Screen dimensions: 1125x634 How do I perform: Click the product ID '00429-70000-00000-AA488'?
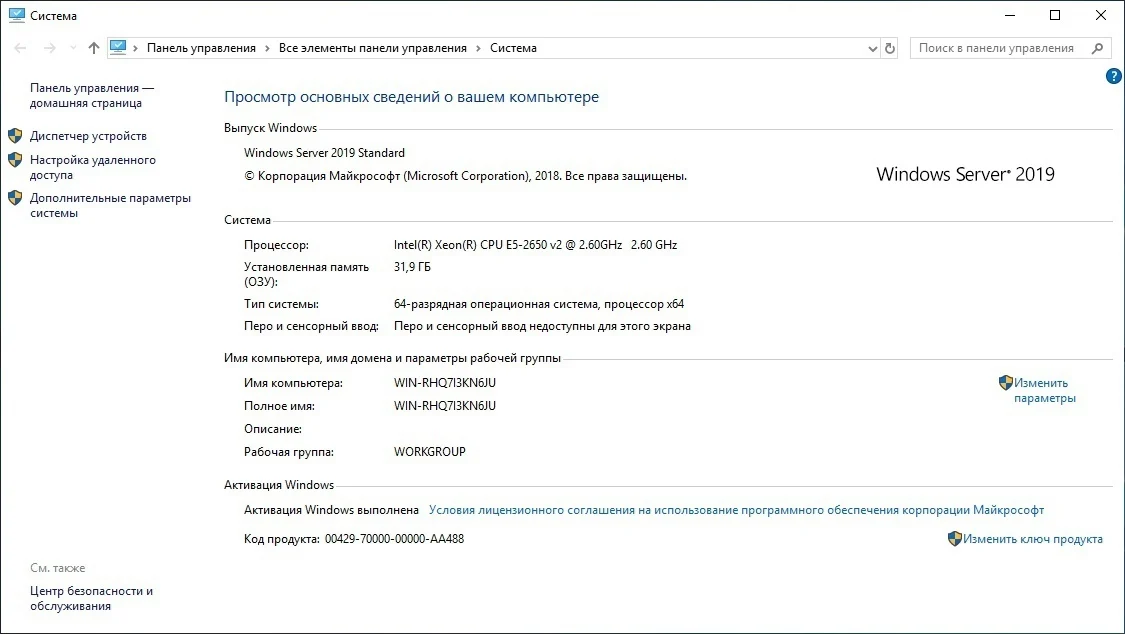point(395,539)
